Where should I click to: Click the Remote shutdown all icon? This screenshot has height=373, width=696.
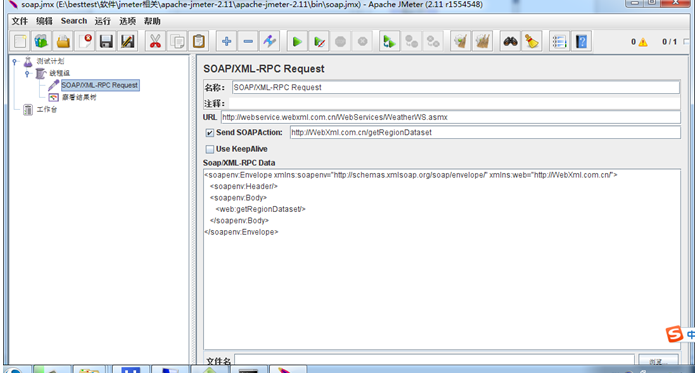click(x=433, y=42)
